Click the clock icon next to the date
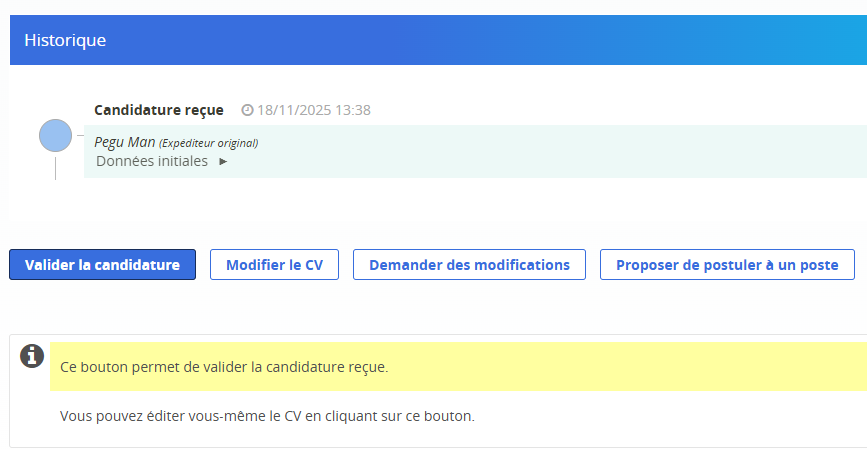Image resolution: width=867 pixels, height=450 pixels. [247, 110]
